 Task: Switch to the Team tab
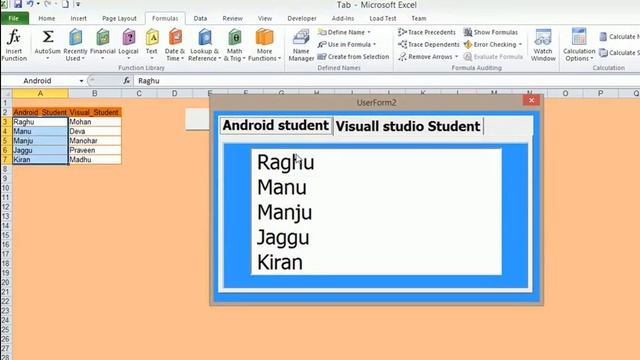[418, 18]
